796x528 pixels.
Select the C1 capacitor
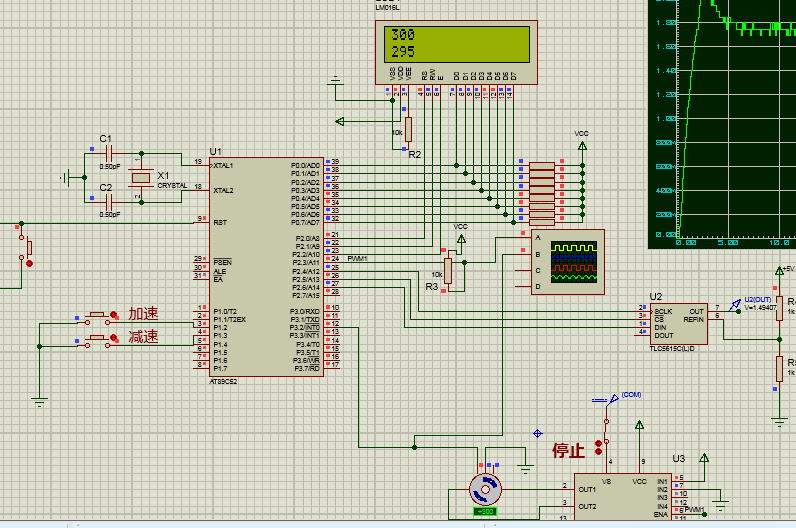[109, 152]
